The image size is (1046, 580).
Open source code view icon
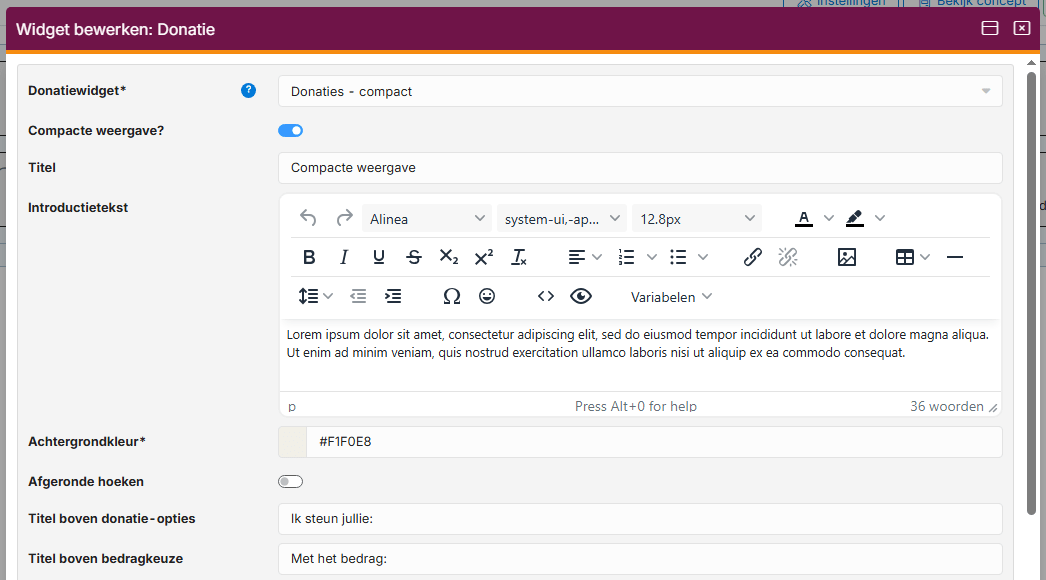tap(545, 296)
